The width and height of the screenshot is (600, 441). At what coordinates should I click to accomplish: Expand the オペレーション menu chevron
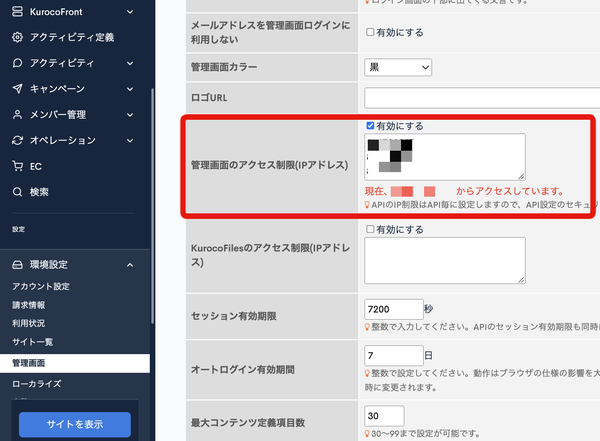tap(130, 140)
